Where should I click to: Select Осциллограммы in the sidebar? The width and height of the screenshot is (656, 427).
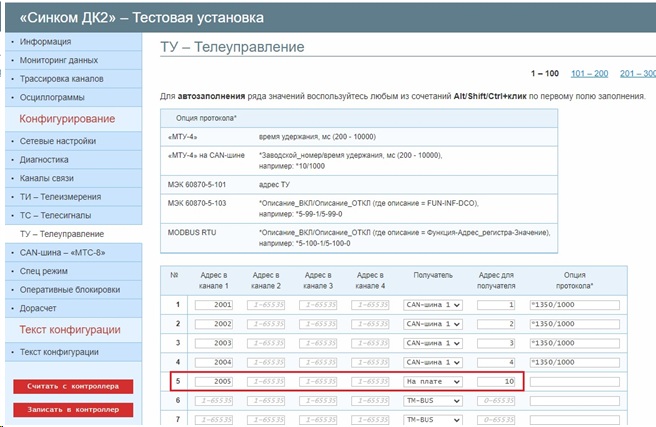pyautogui.click(x=52, y=97)
